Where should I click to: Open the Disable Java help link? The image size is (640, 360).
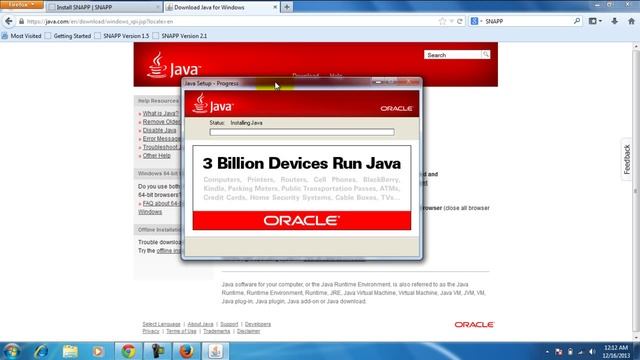(160, 130)
